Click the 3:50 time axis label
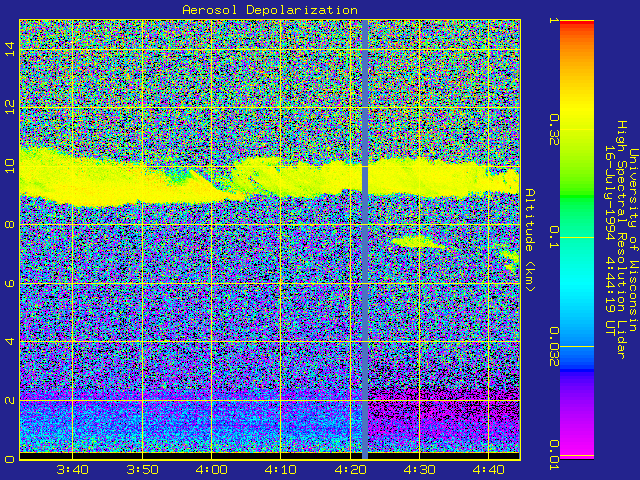 point(142,469)
